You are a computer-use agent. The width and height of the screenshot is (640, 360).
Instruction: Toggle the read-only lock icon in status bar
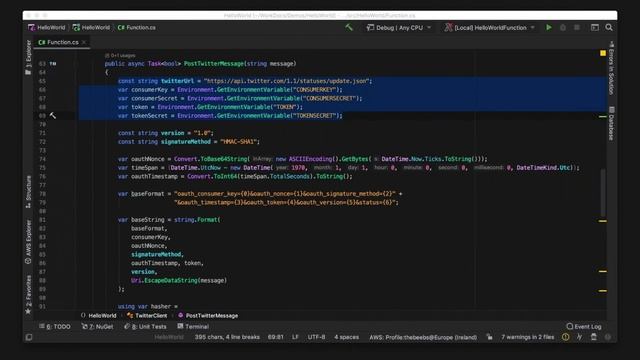tap(489, 337)
